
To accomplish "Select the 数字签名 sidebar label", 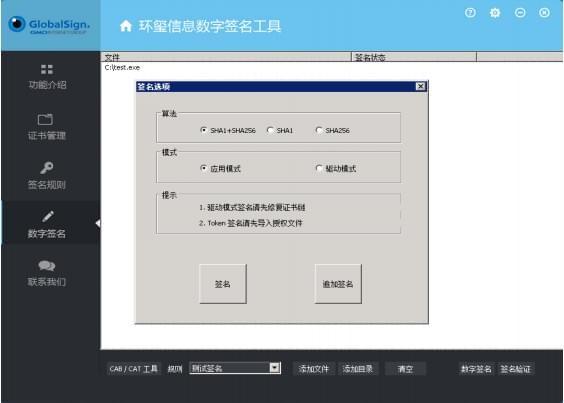I will (47, 234).
